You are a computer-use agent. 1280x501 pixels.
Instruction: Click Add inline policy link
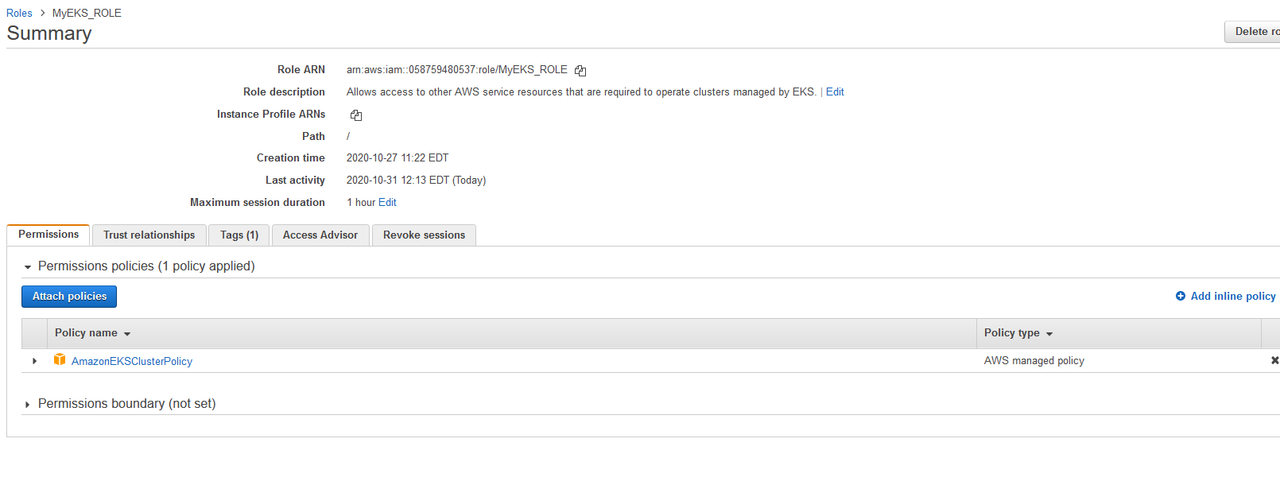tap(1233, 296)
